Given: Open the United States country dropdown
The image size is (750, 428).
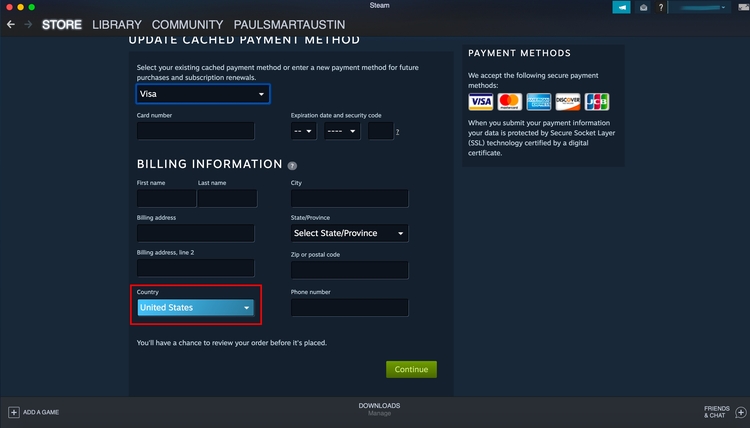Looking at the screenshot, I should 196,307.
